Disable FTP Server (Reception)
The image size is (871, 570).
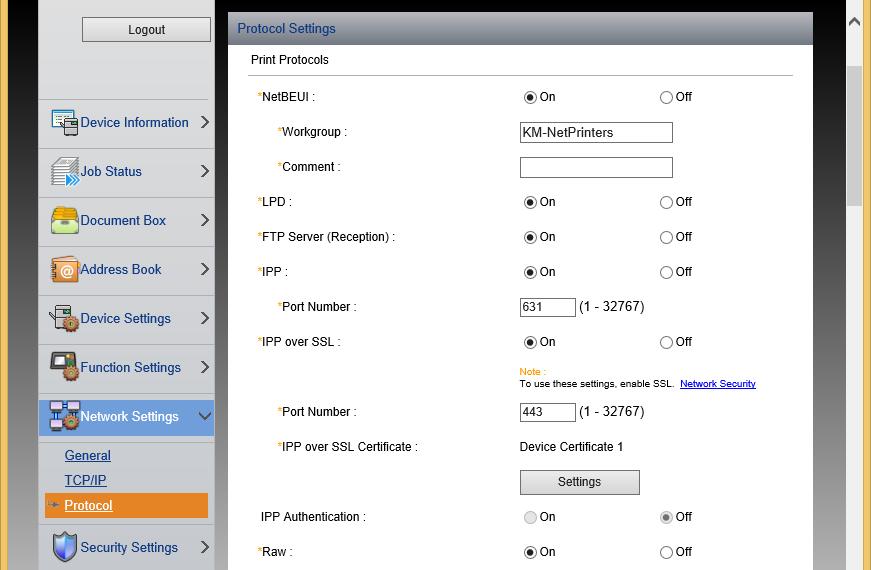coord(666,237)
